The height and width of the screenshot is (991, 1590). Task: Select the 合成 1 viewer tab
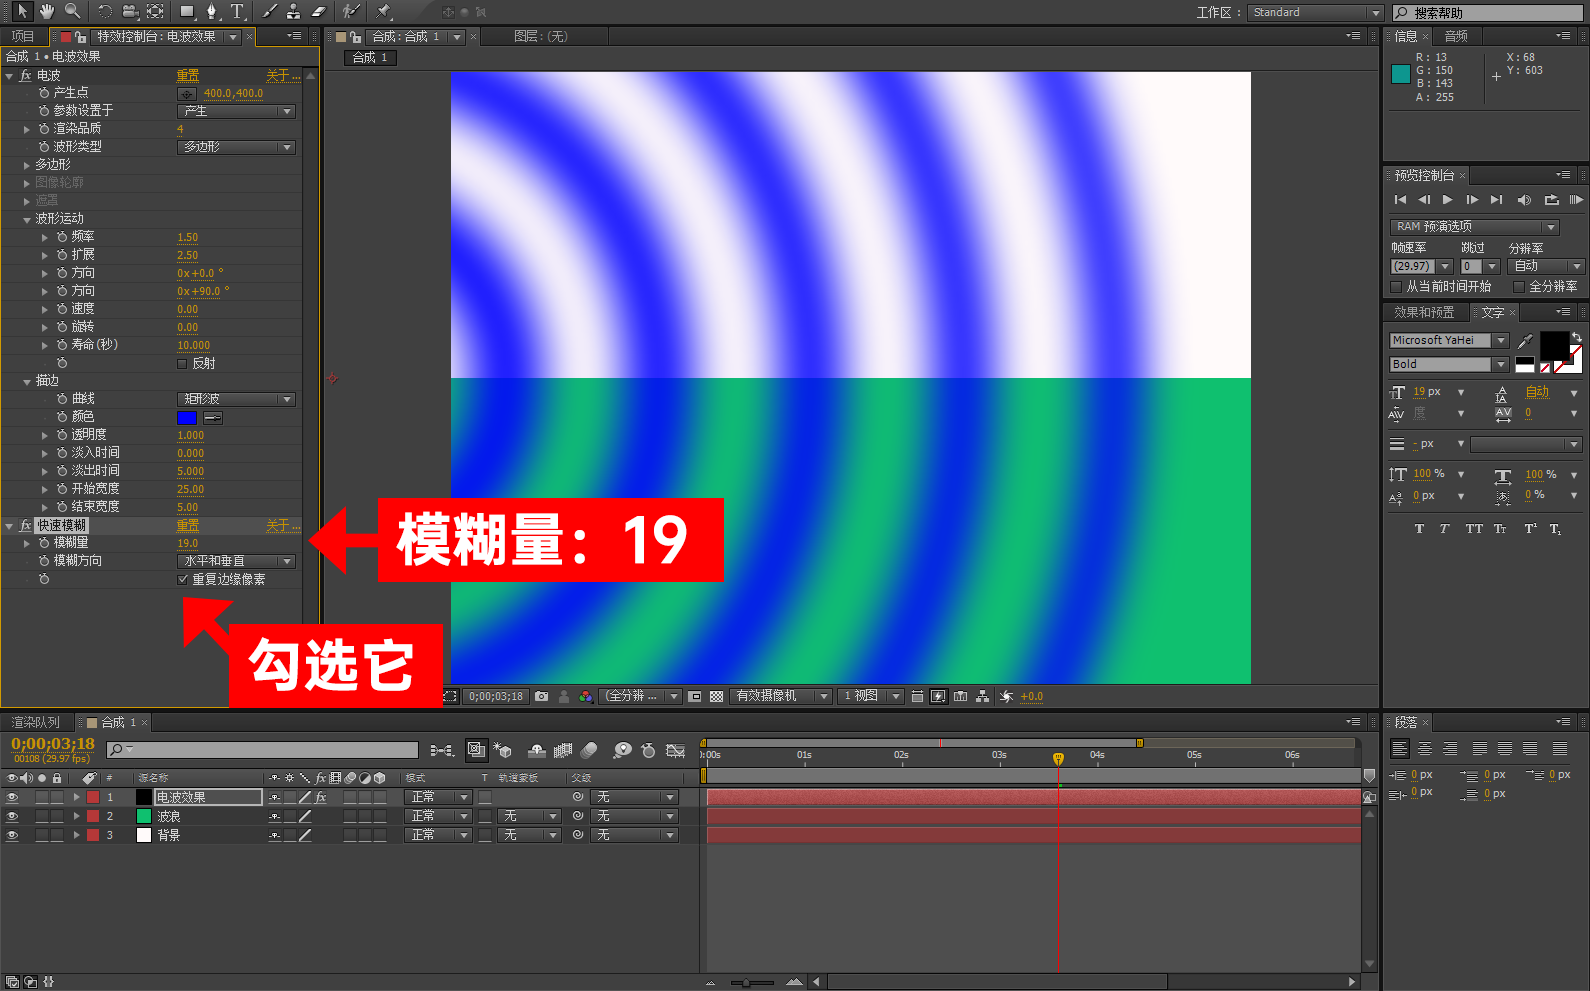(x=369, y=58)
